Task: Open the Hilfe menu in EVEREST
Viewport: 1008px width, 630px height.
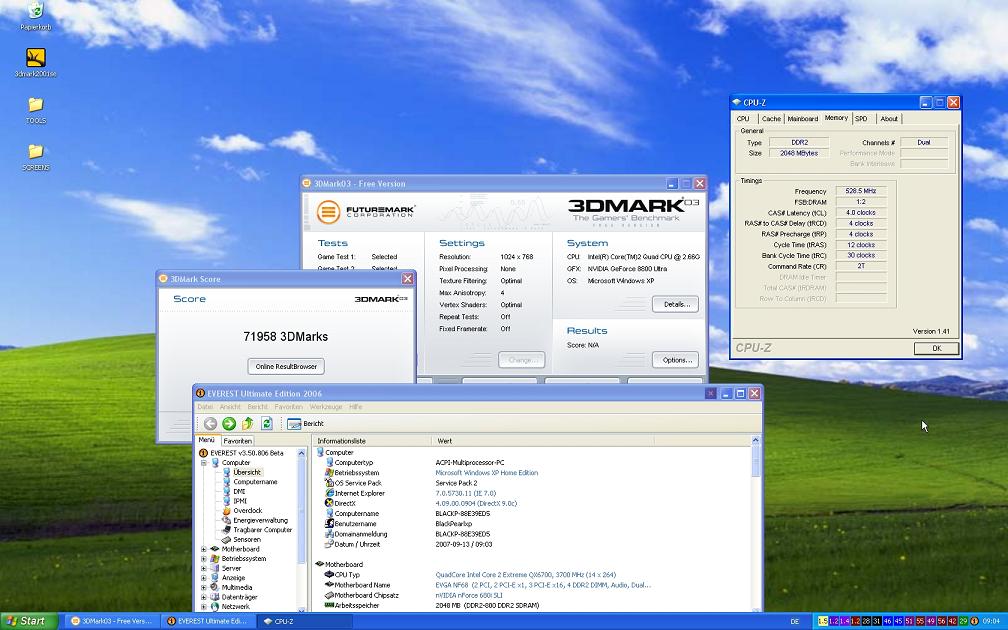Action: [x=356, y=407]
